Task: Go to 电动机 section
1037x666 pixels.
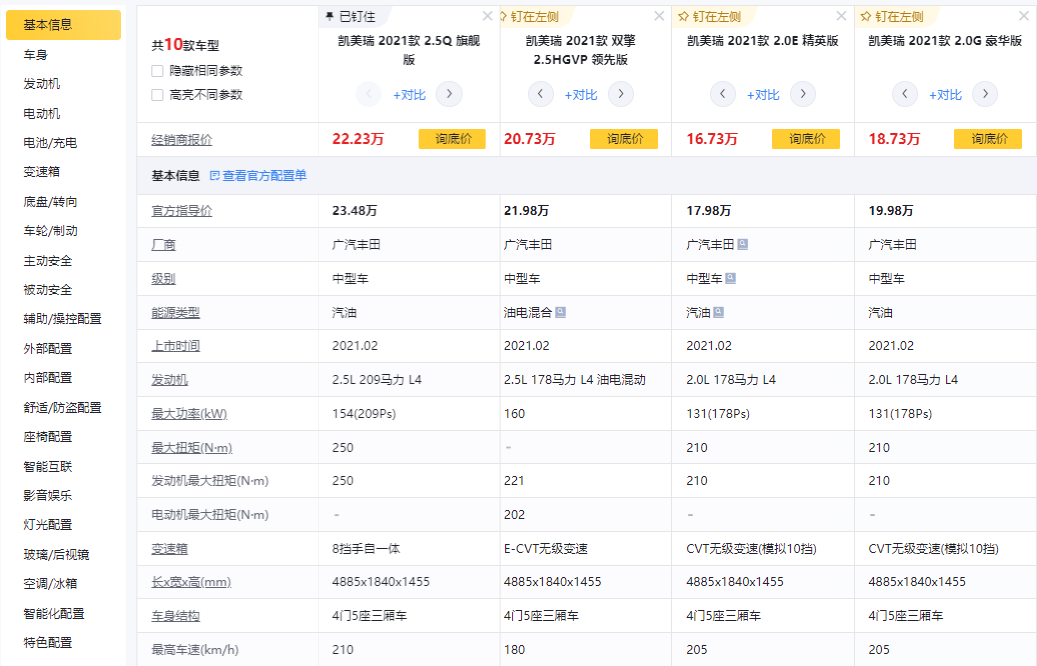Action: pos(42,113)
